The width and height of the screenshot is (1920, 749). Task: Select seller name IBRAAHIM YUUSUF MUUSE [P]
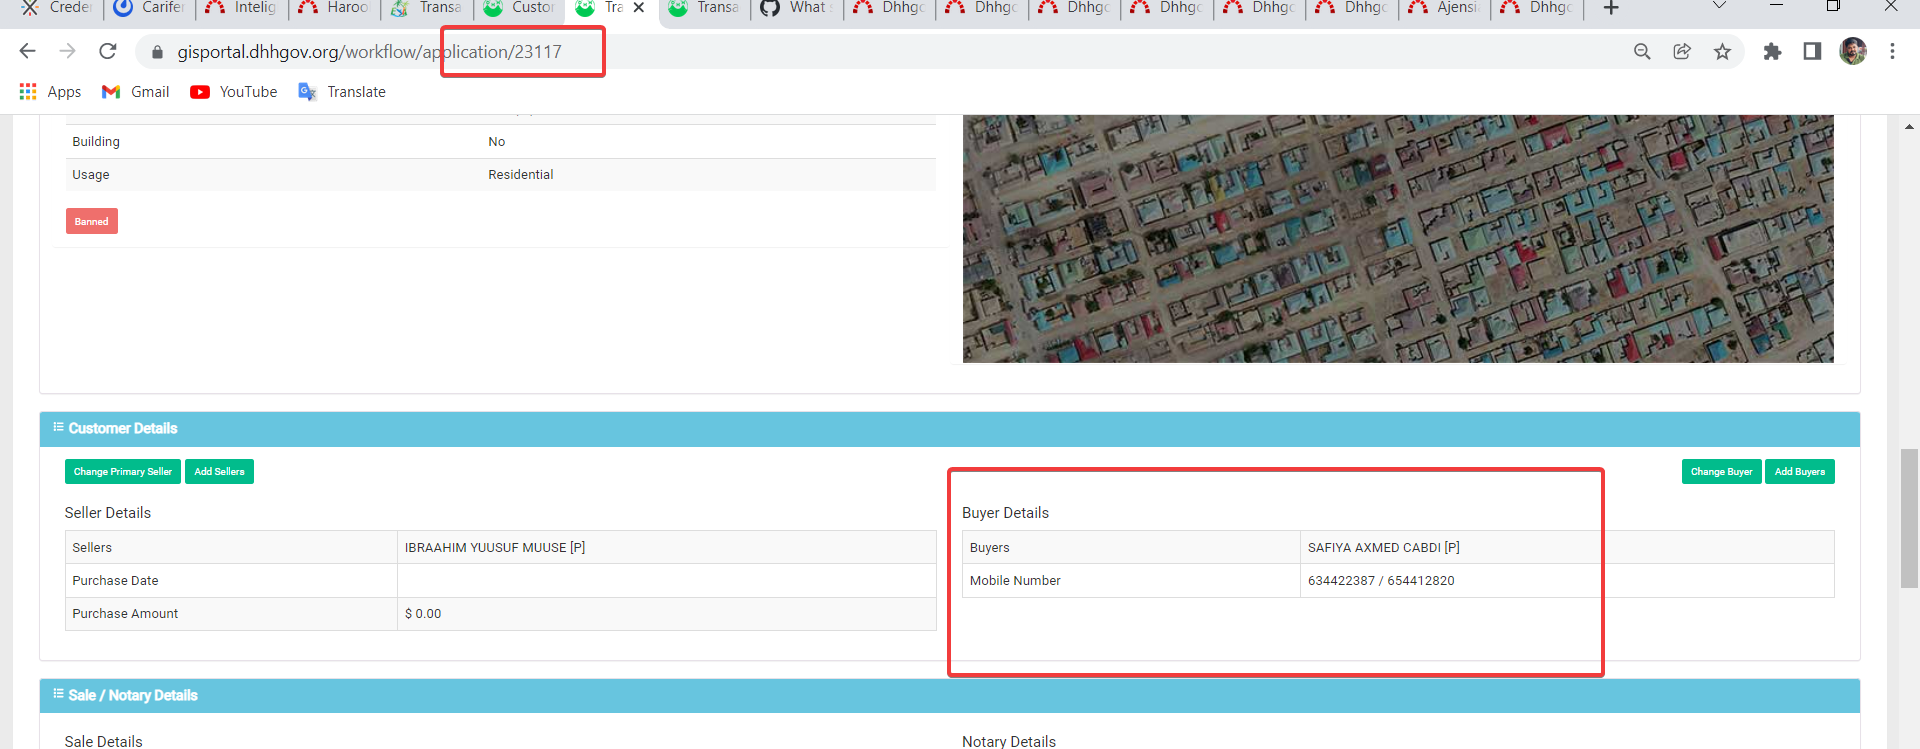coord(495,548)
